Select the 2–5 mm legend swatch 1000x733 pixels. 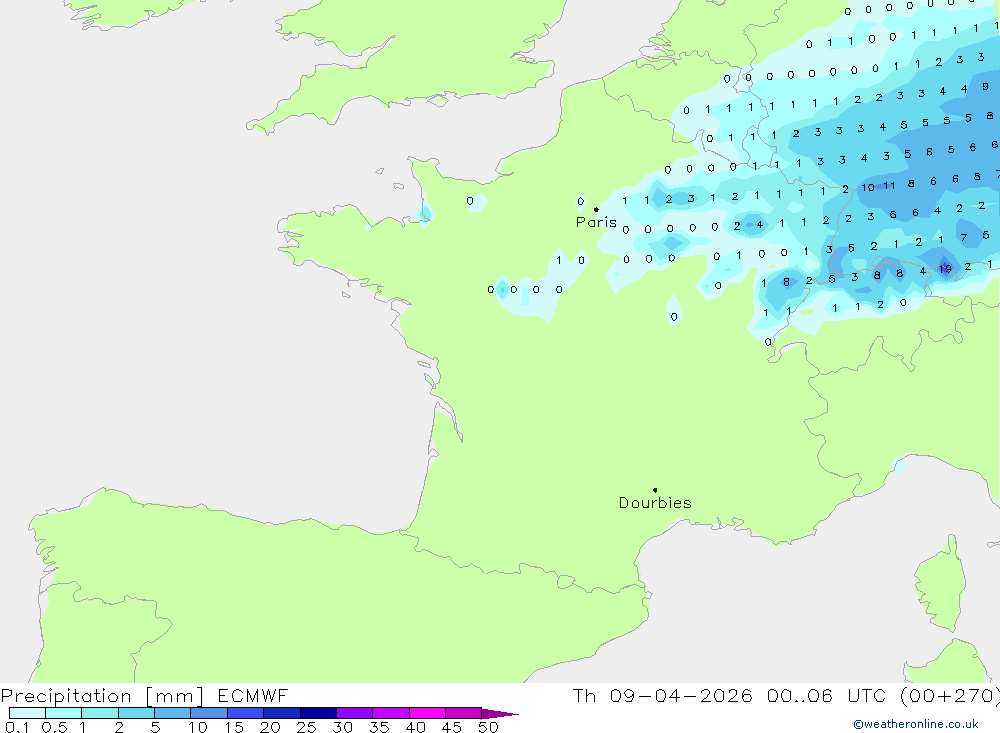click(x=136, y=713)
